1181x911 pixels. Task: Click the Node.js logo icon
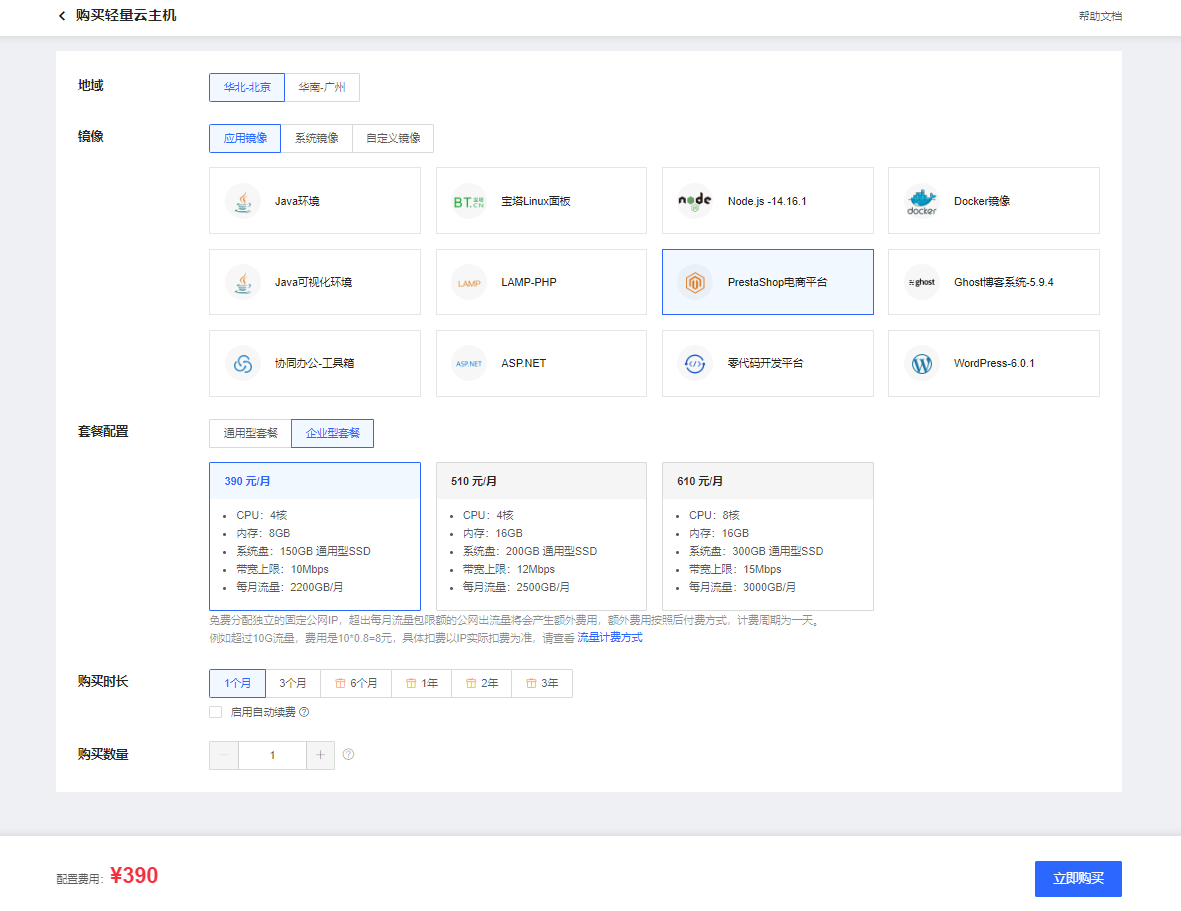(694, 201)
